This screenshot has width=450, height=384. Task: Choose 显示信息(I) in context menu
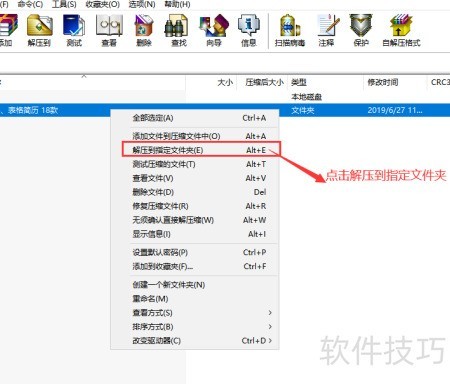coord(195,234)
